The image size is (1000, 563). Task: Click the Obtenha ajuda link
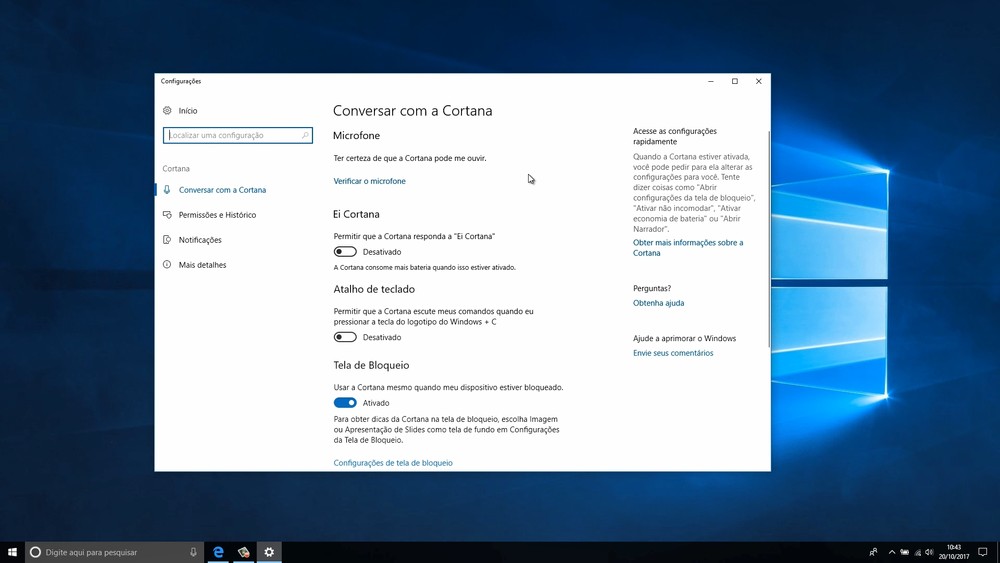pyautogui.click(x=658, y=303)
